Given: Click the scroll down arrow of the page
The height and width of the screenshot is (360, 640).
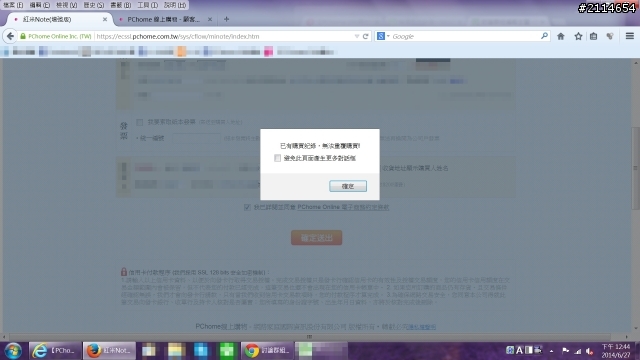Looking at the screenshot, I should (x=635, y=329).
